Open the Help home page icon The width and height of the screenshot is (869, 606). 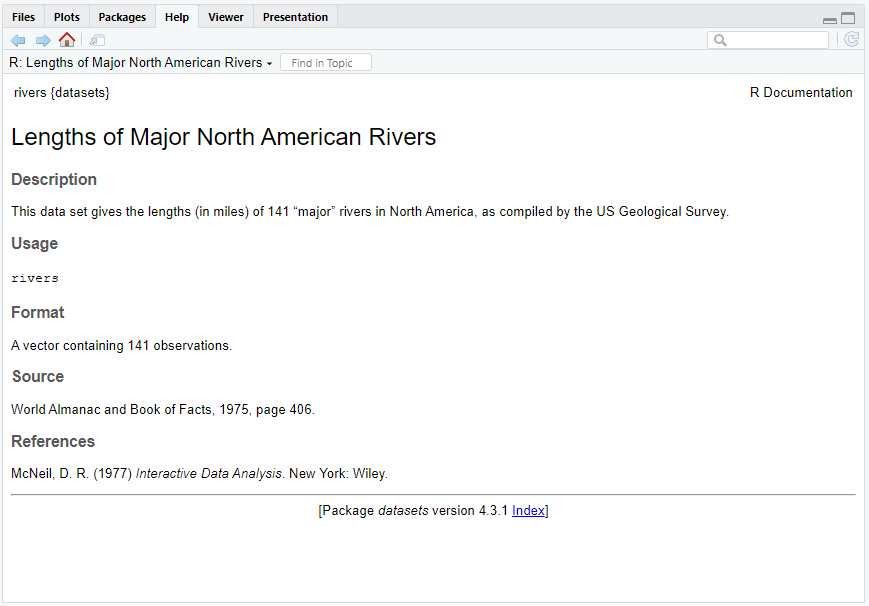[x=67, y=40]
